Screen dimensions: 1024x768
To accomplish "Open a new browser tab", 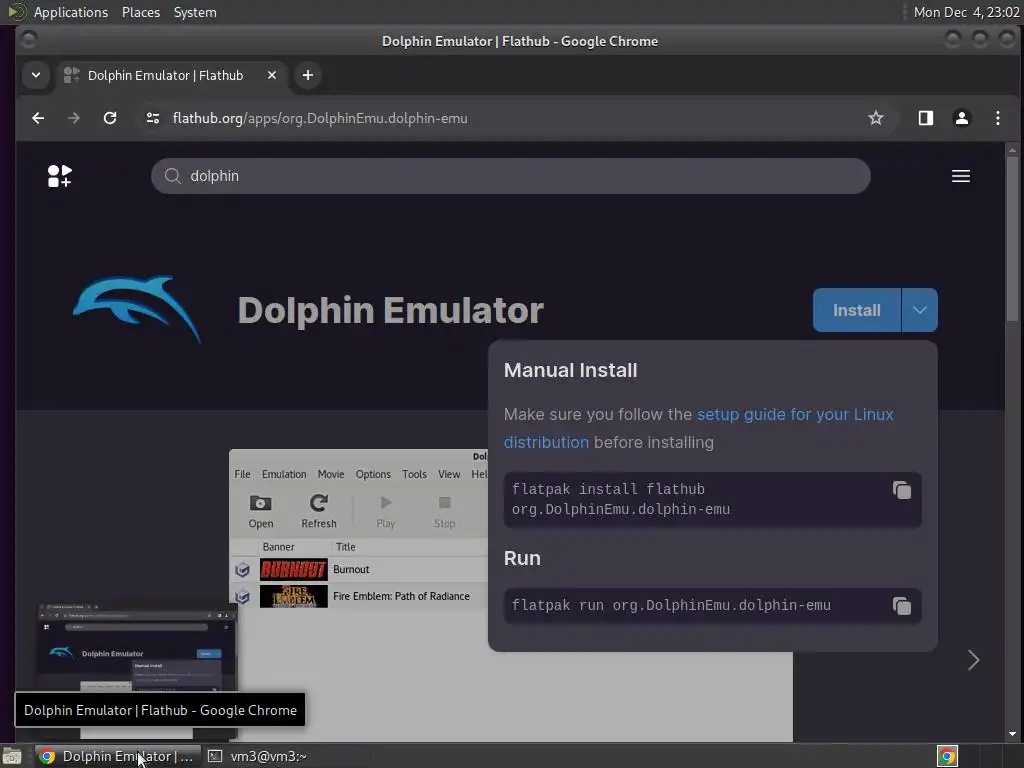I will (x=308, y=75).
